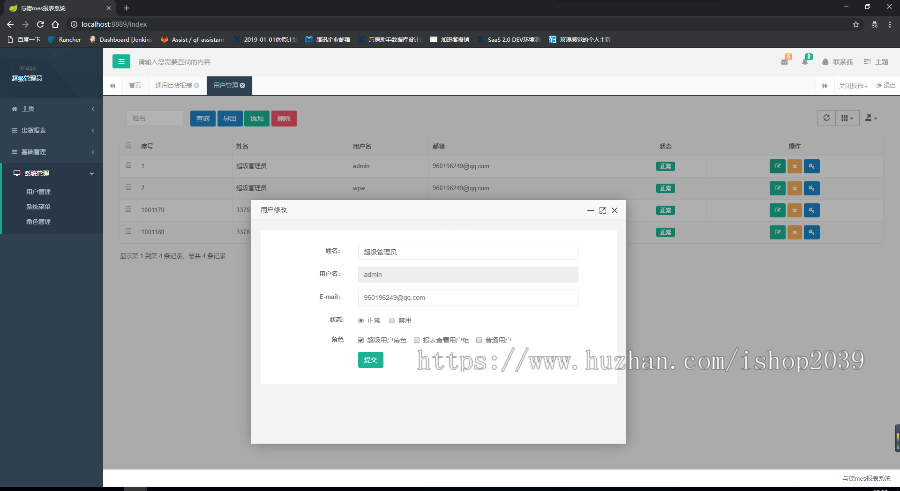Close the active 用户管理 tab via its x icon
The image size is (900, 491).
coord(243,86)
